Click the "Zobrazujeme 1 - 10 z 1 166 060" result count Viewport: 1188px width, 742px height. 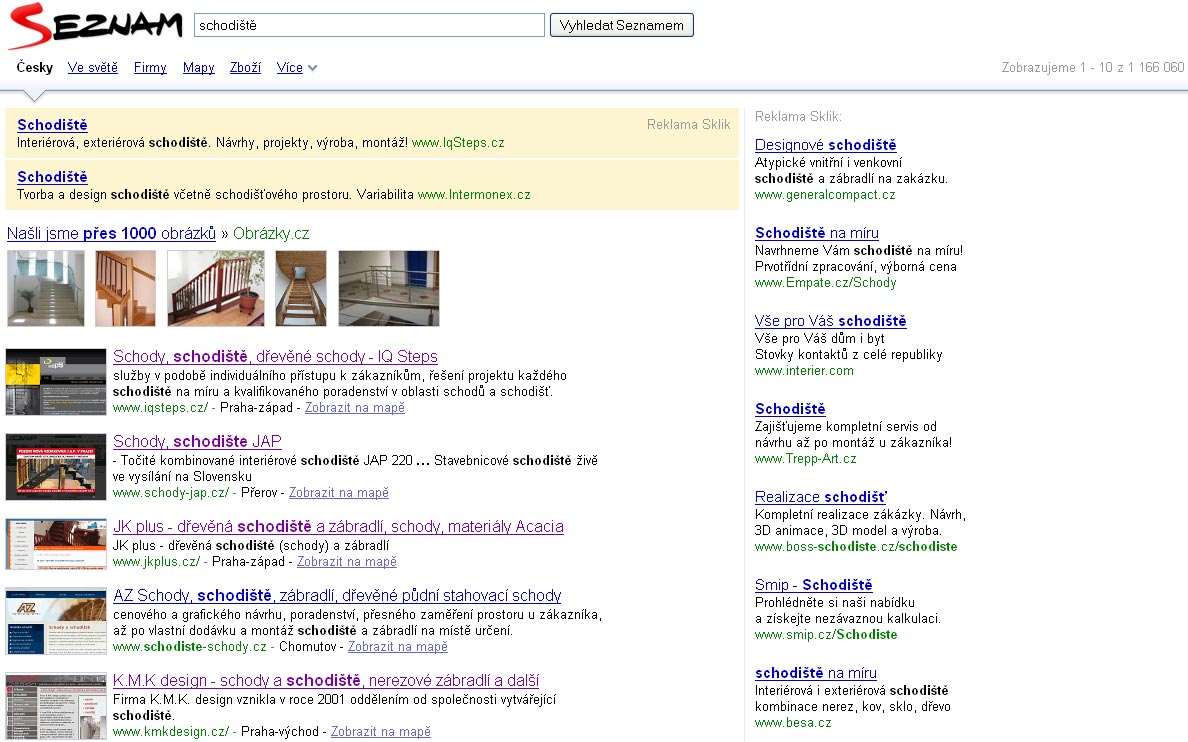tap(1093, 67)
